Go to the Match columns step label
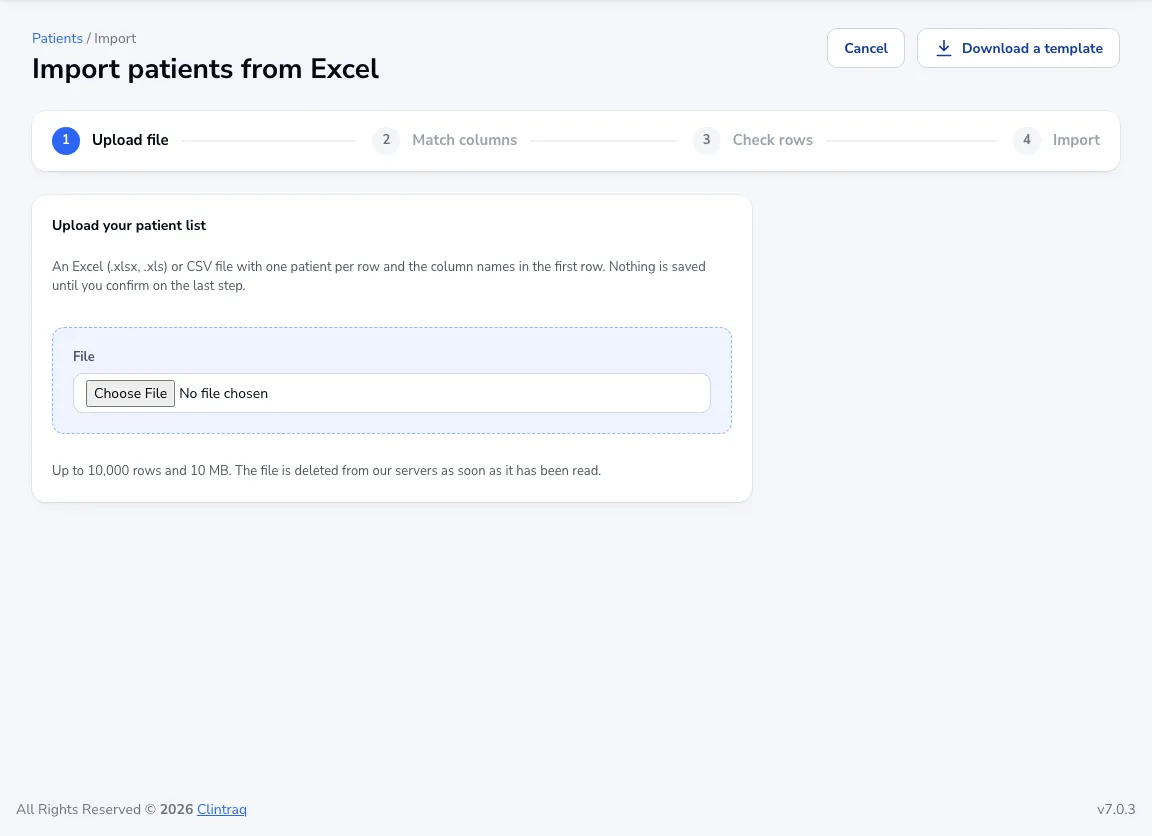This screenshot has width=1152, height=836. click(464, 140)
